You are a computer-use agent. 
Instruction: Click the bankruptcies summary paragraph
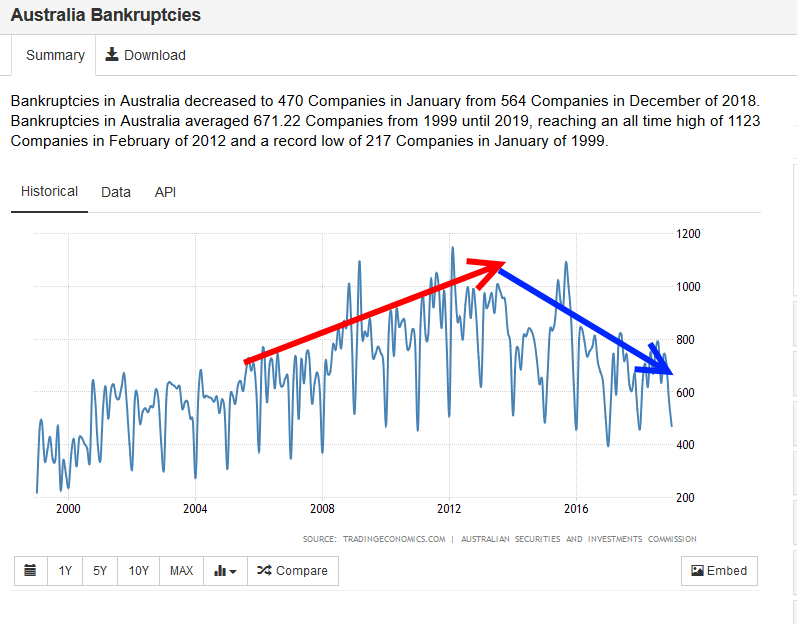(385, 121)
